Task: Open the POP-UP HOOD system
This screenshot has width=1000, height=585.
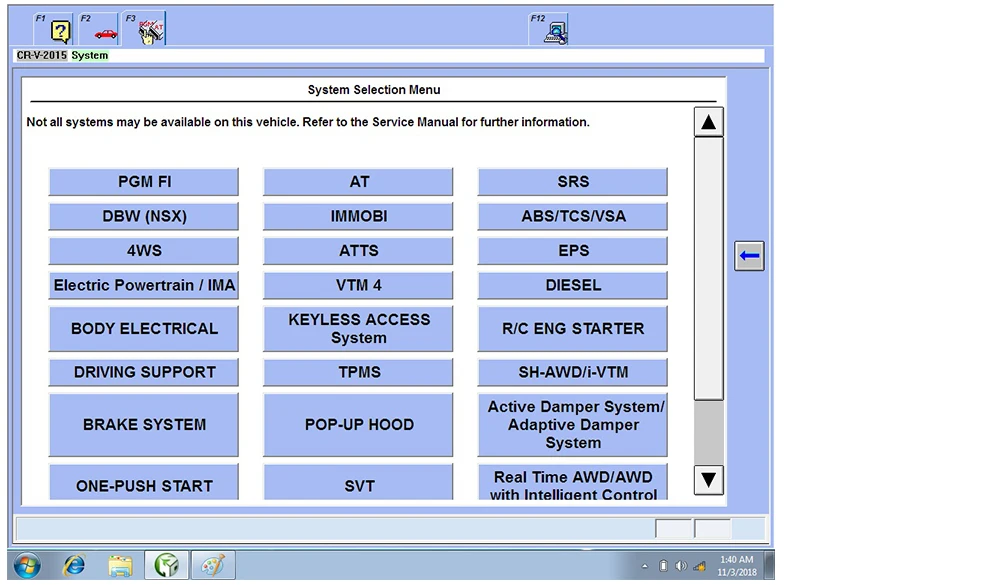Action: (x=358, y=424)
